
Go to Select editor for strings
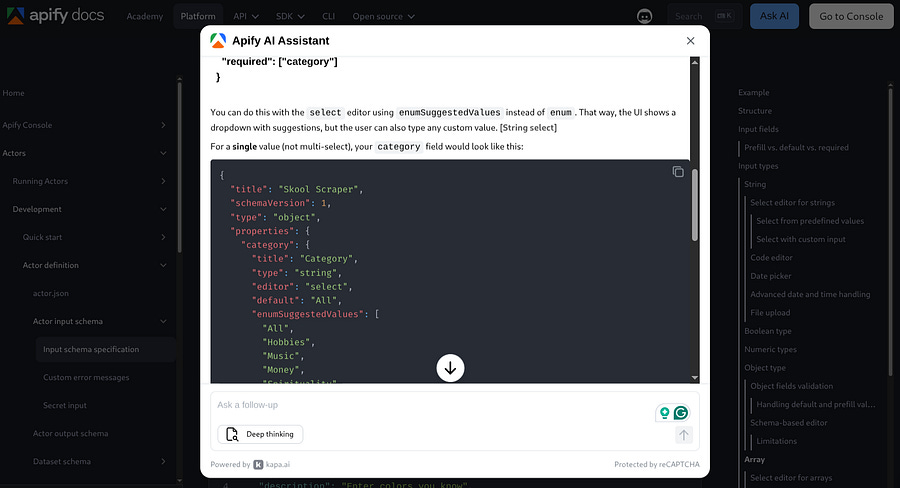click(793, 203)
